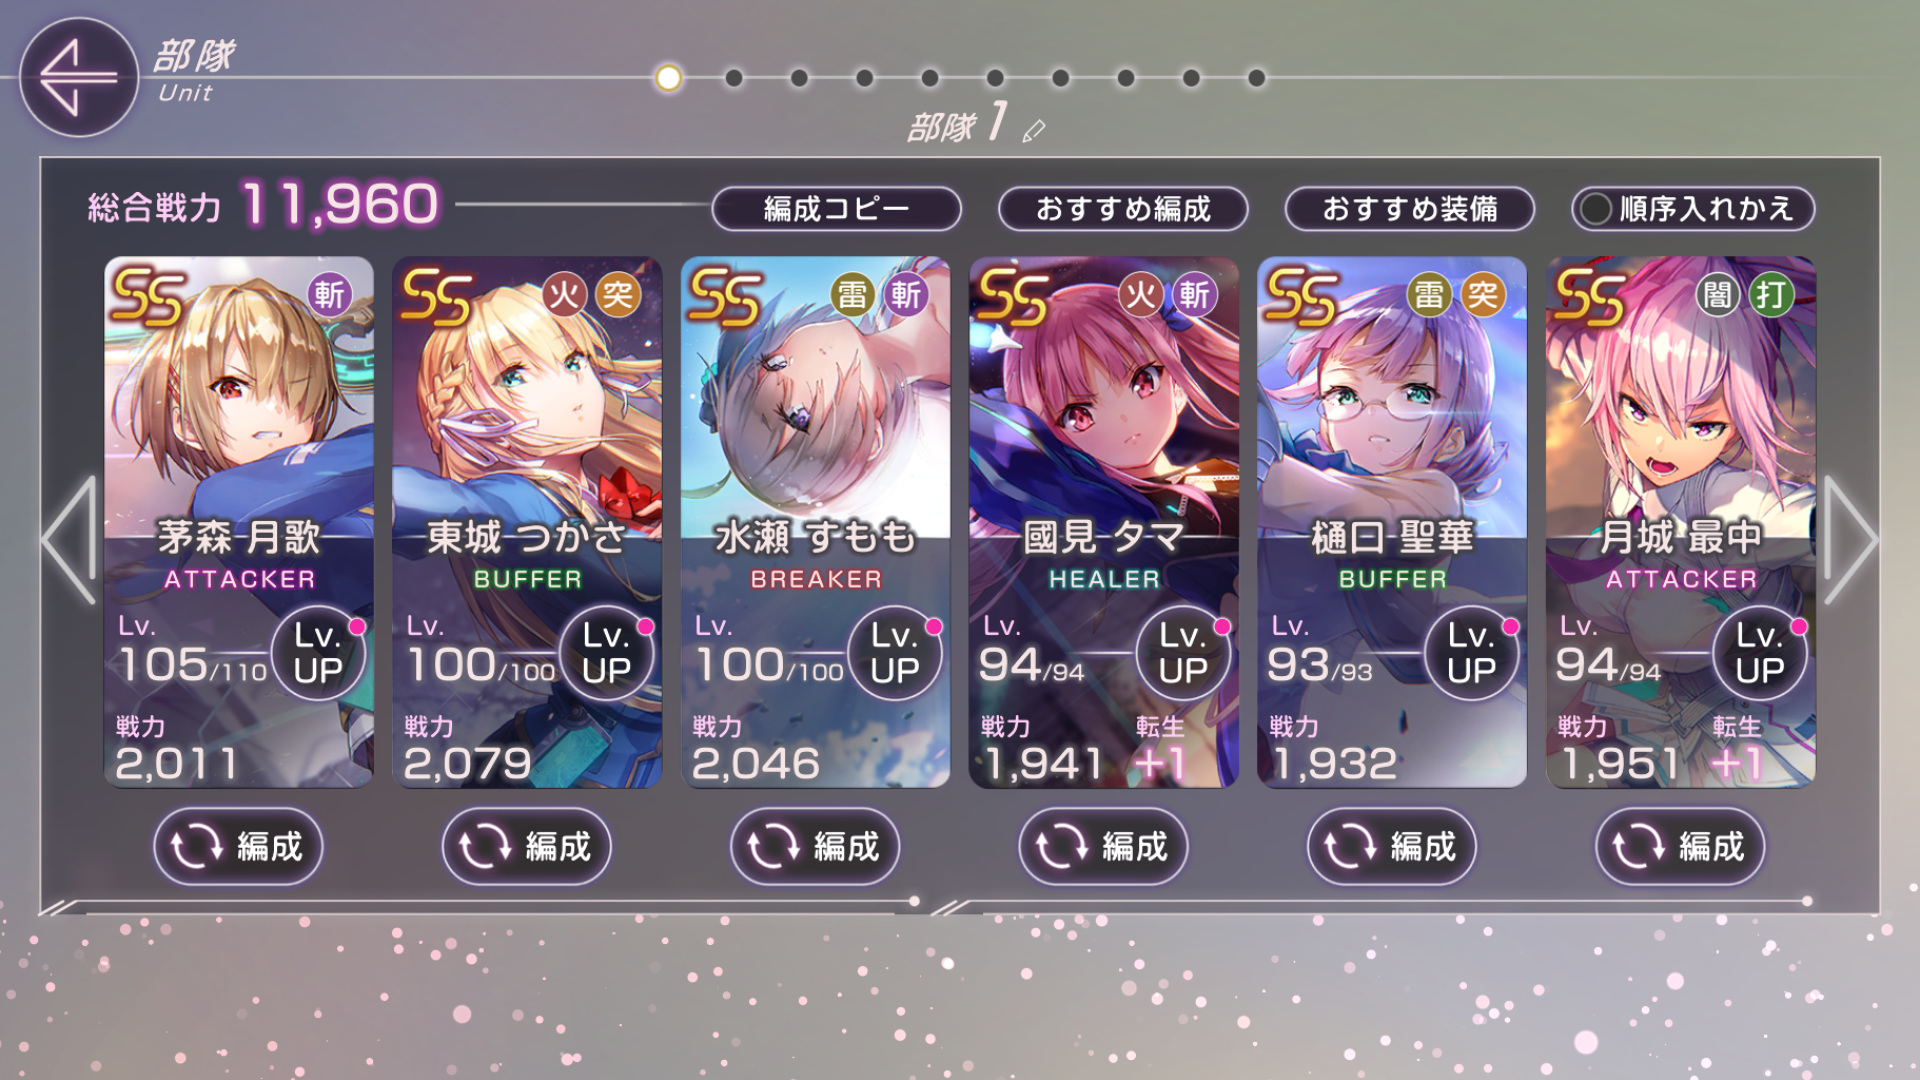
Task: Toggle the 順序入れかえ option
Action: pos(1693,209)
